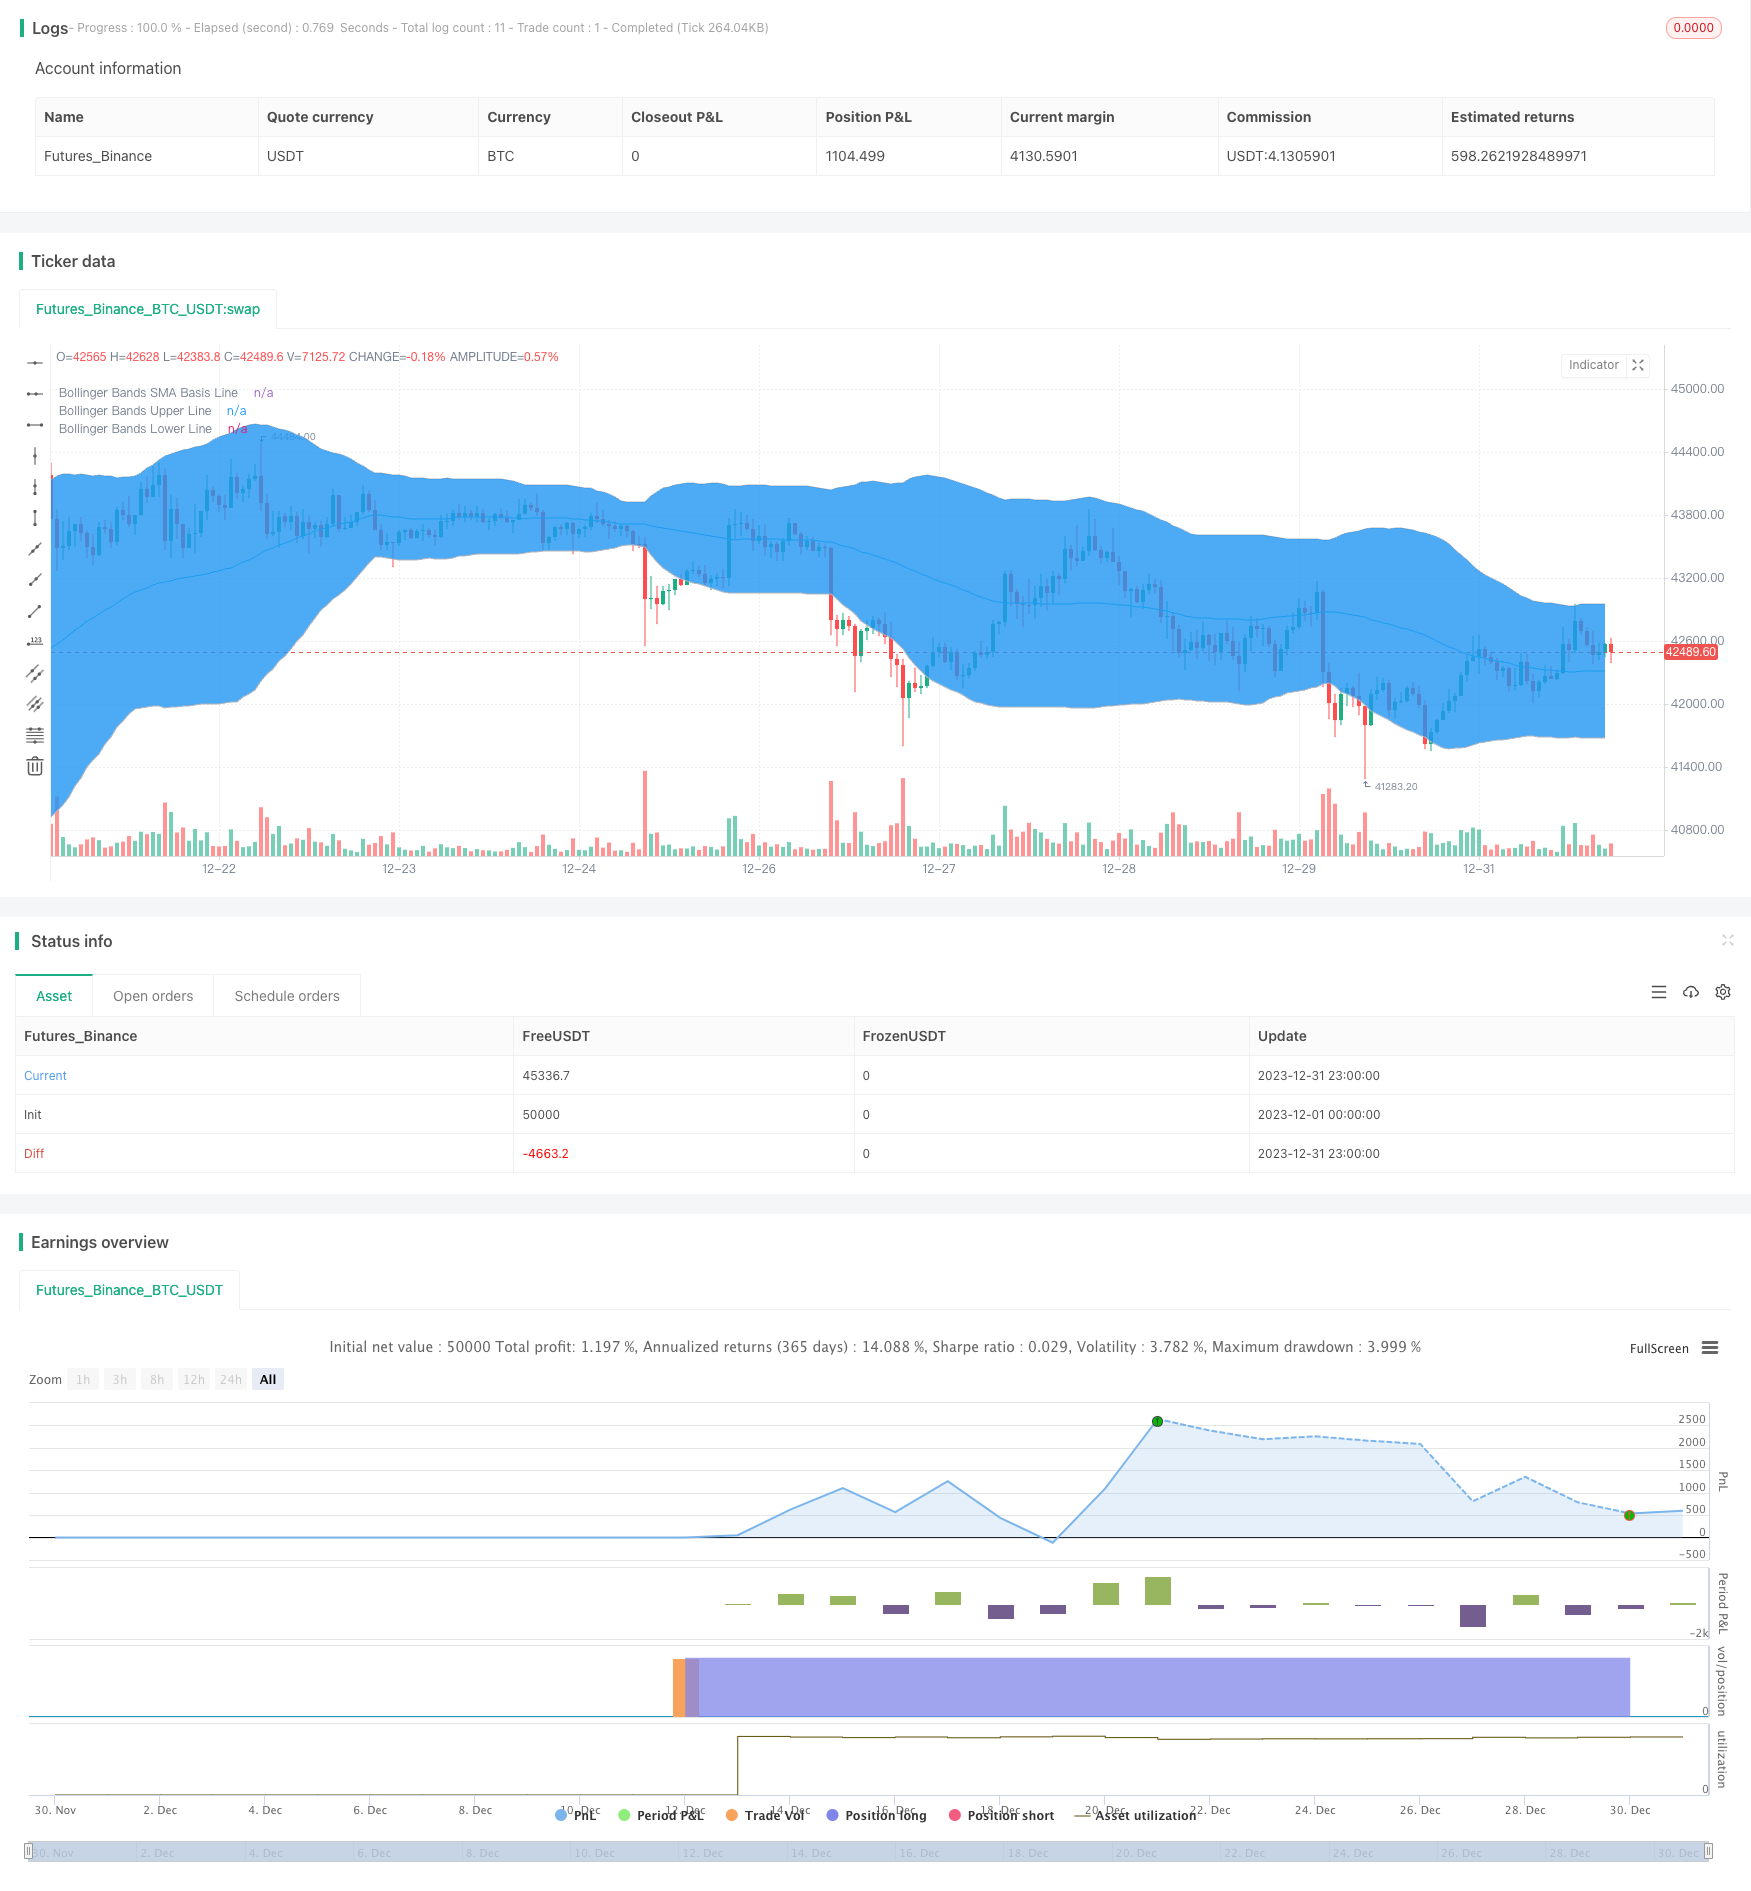Image resolution: width=1751 pixels, height=1891 pixels.
Task: Expand the Status info panel via the corner icon
Action: pyautogui.click(x=1727, y=940)
